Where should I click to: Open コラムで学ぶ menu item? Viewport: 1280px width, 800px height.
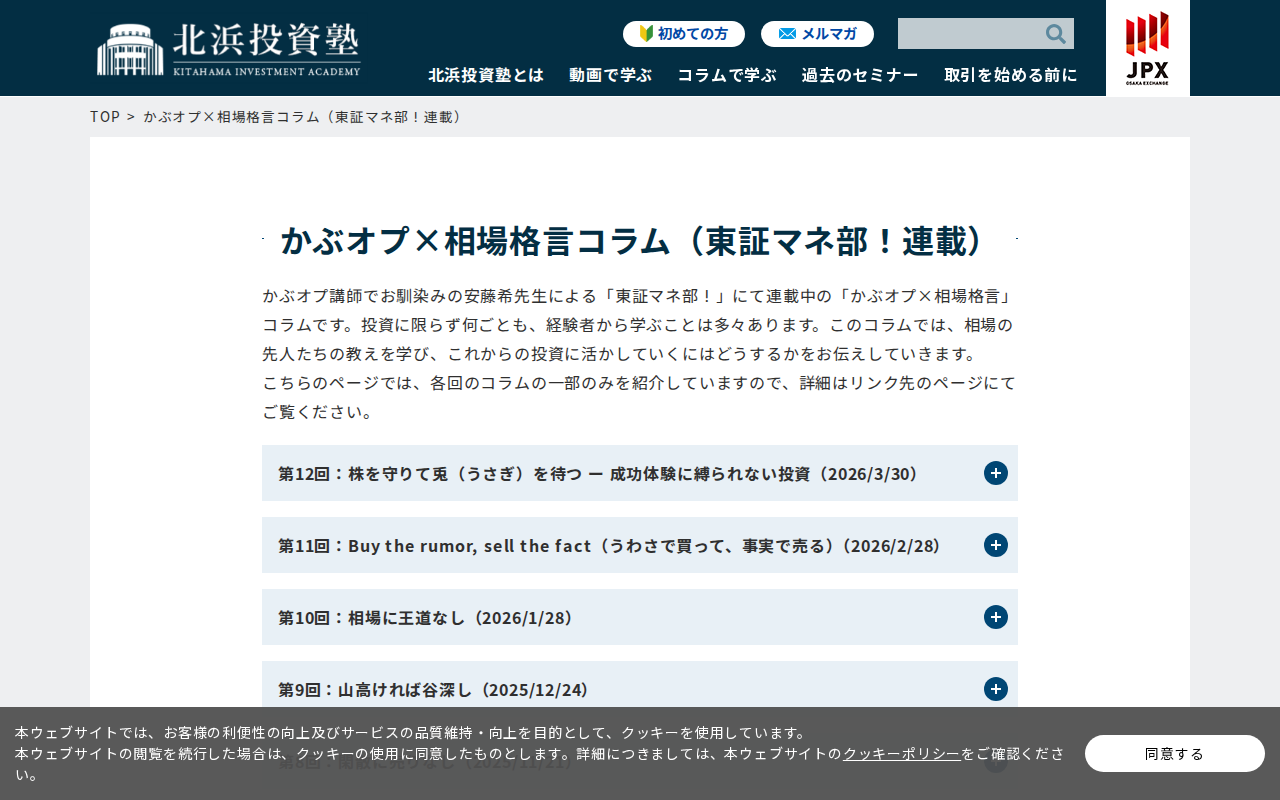pyautogui.click(x=727, y=75)
